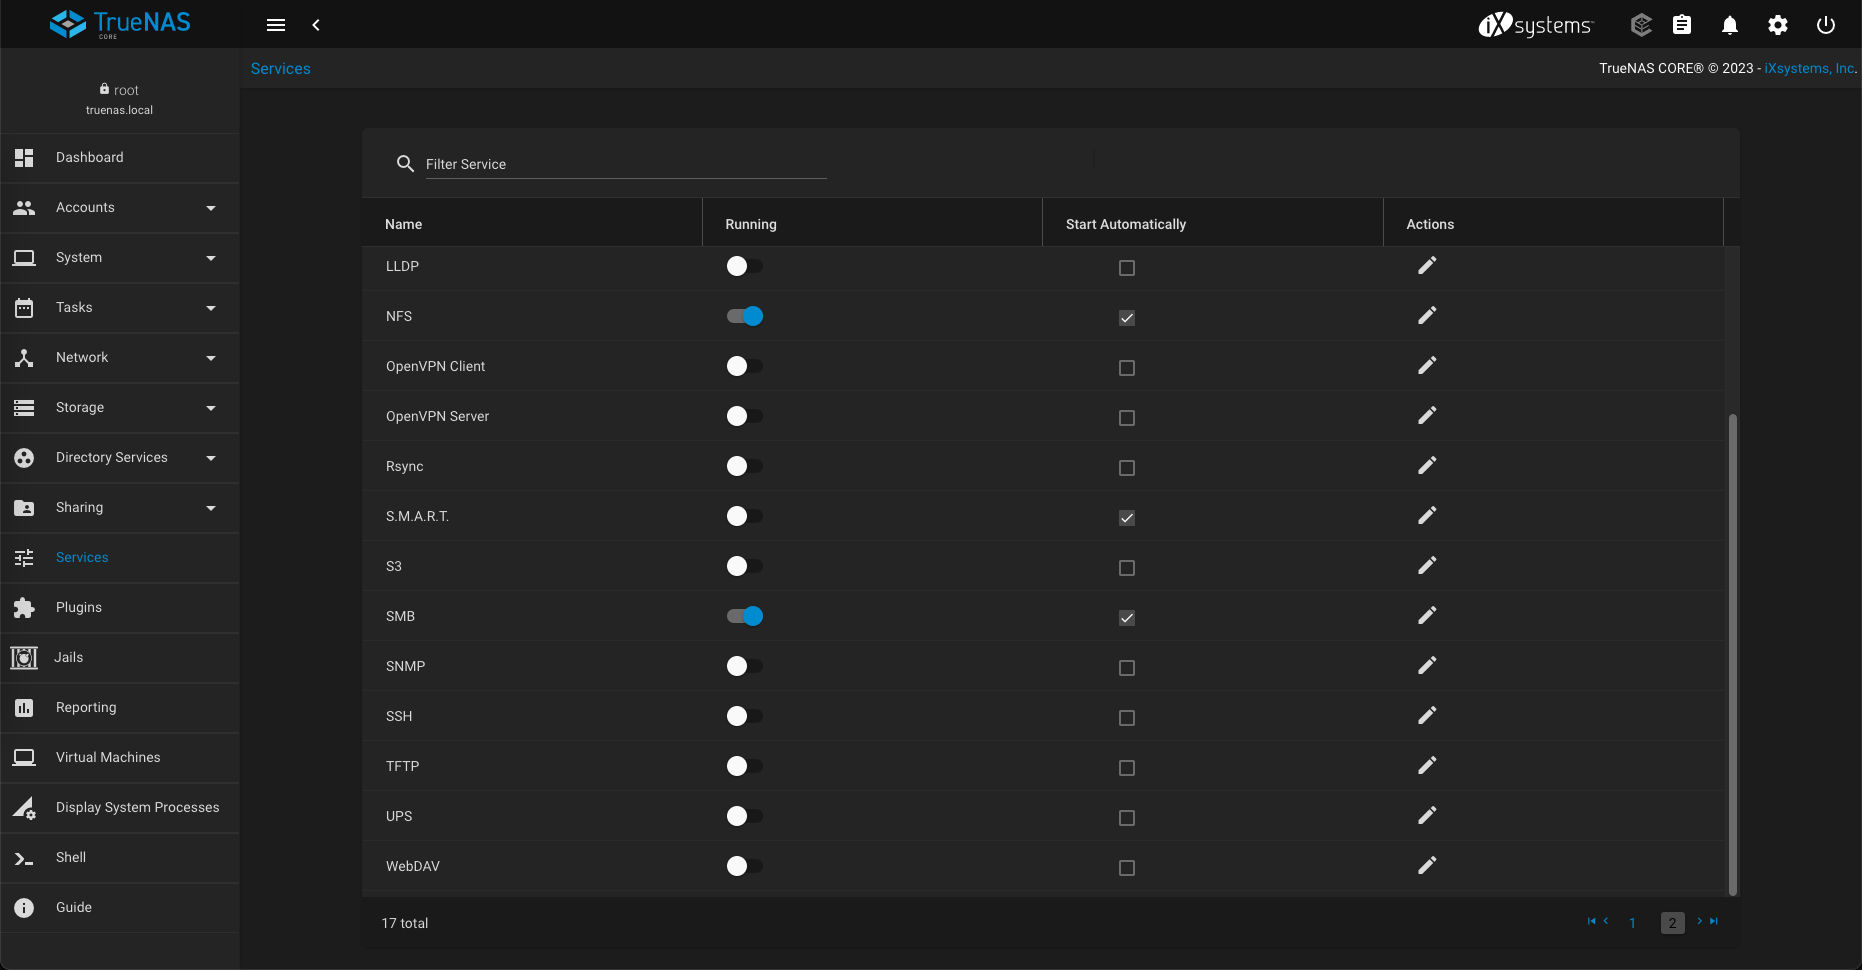This screenshot has width=1862, height=970.
Task: Go to Dashboard in sidebar
Action: tap(90, 157)
